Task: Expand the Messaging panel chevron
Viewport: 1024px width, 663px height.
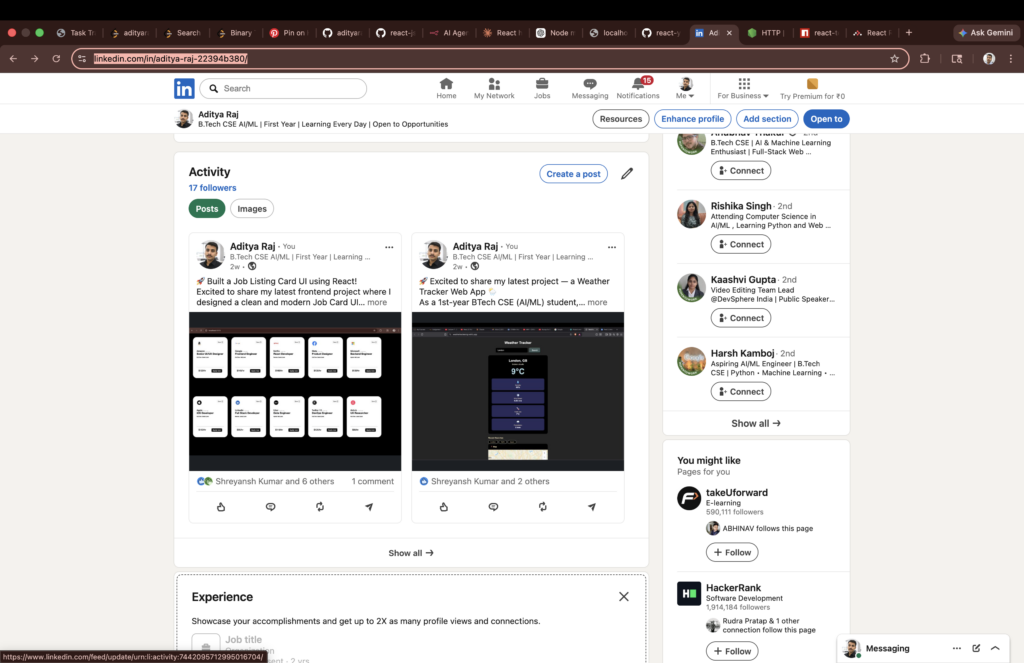Action: click(x=995, y=649)
